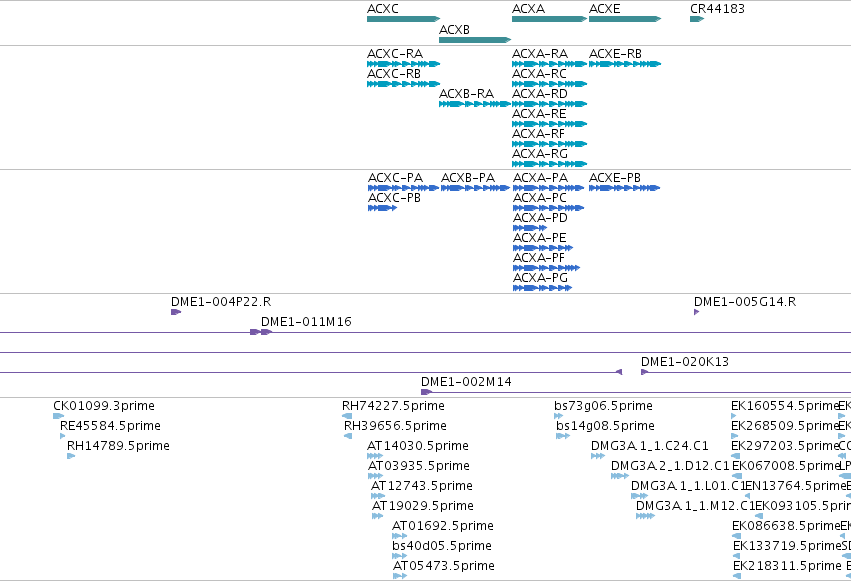Open transcript ACXA-RD
851x581 pixels.
(x=549, y=104)
